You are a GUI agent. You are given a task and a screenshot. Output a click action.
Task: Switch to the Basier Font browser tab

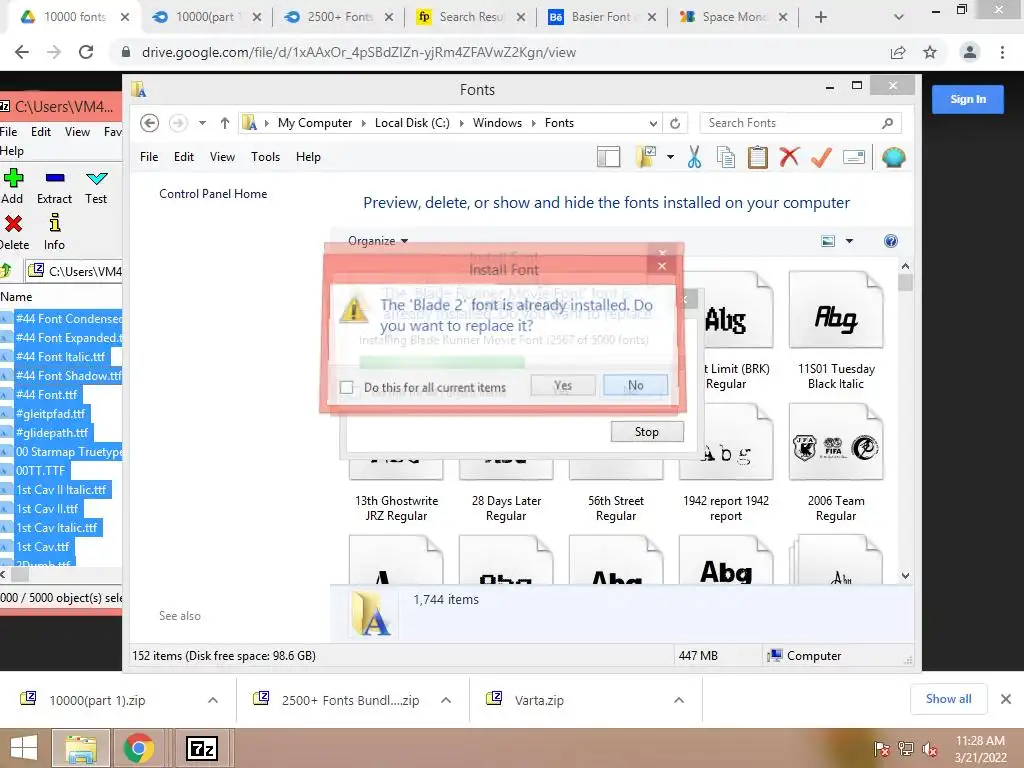point(601,17)
